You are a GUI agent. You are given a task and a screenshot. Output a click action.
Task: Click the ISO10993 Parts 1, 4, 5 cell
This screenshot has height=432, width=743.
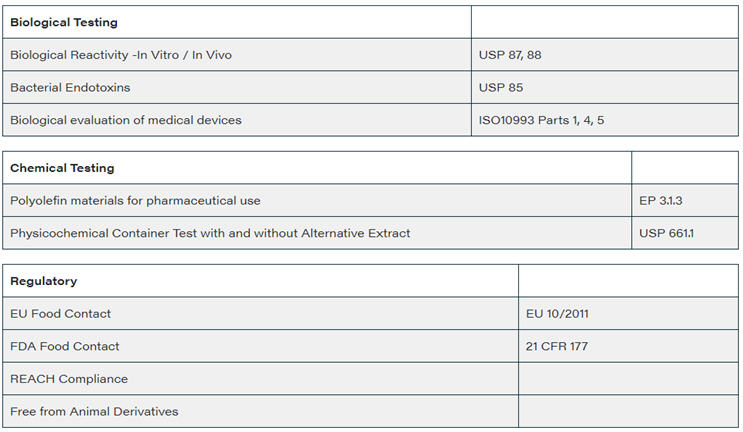[541, 120]
